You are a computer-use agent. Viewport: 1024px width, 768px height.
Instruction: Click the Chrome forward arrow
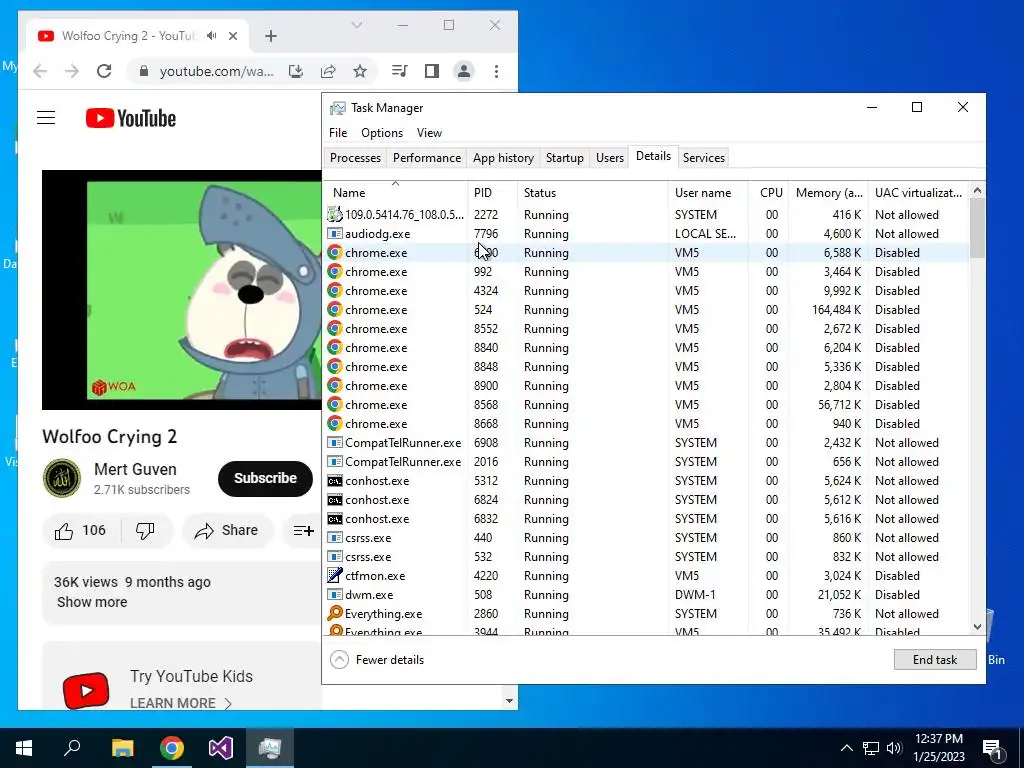pos(72,71)
